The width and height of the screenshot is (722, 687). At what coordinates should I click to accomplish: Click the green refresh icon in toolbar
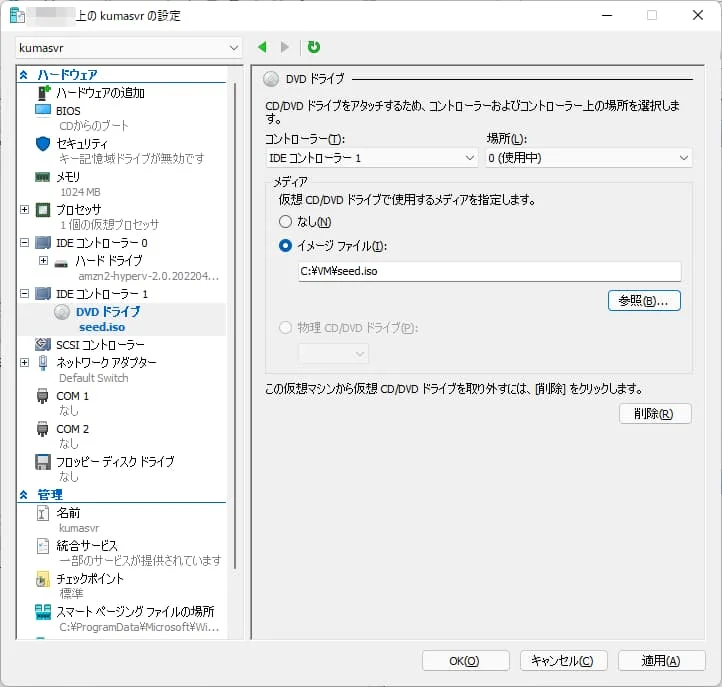coord(314,47)
